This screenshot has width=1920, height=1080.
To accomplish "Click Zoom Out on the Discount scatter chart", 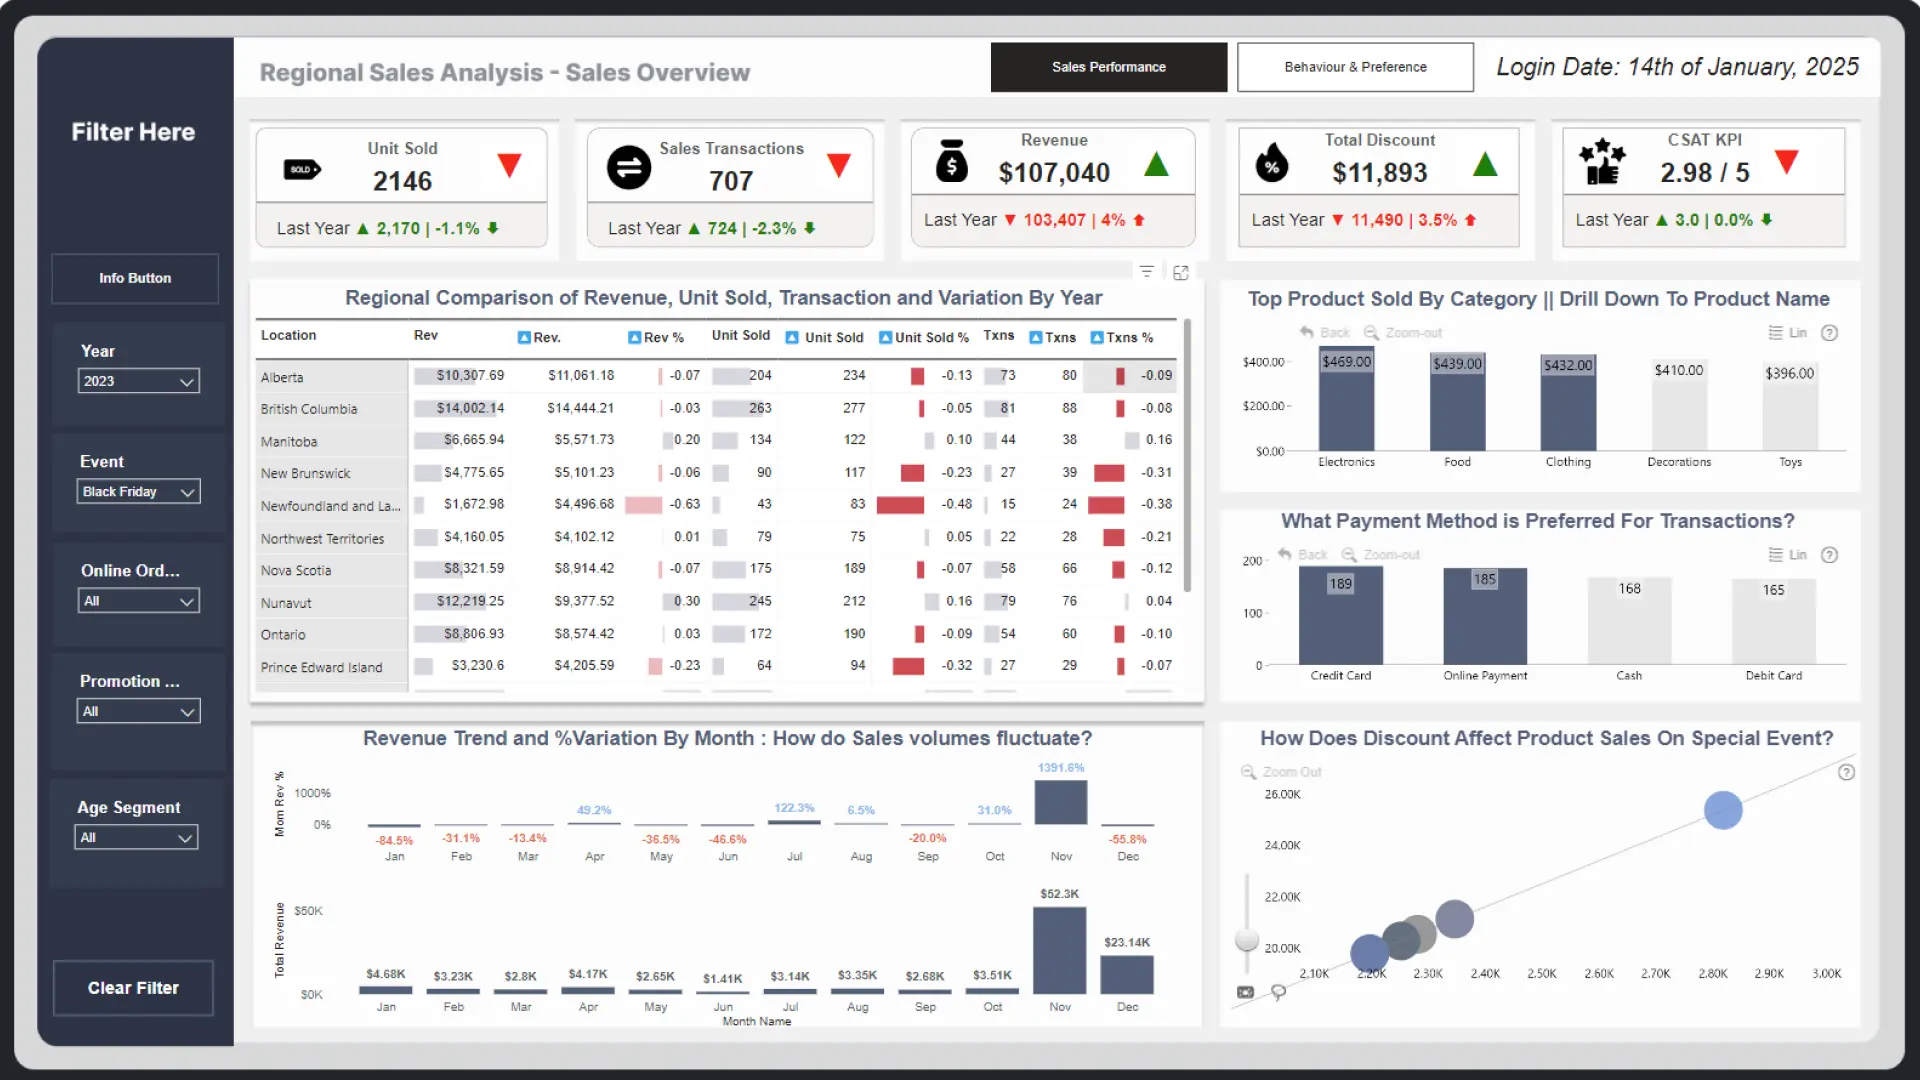I will coord(1281,772).
